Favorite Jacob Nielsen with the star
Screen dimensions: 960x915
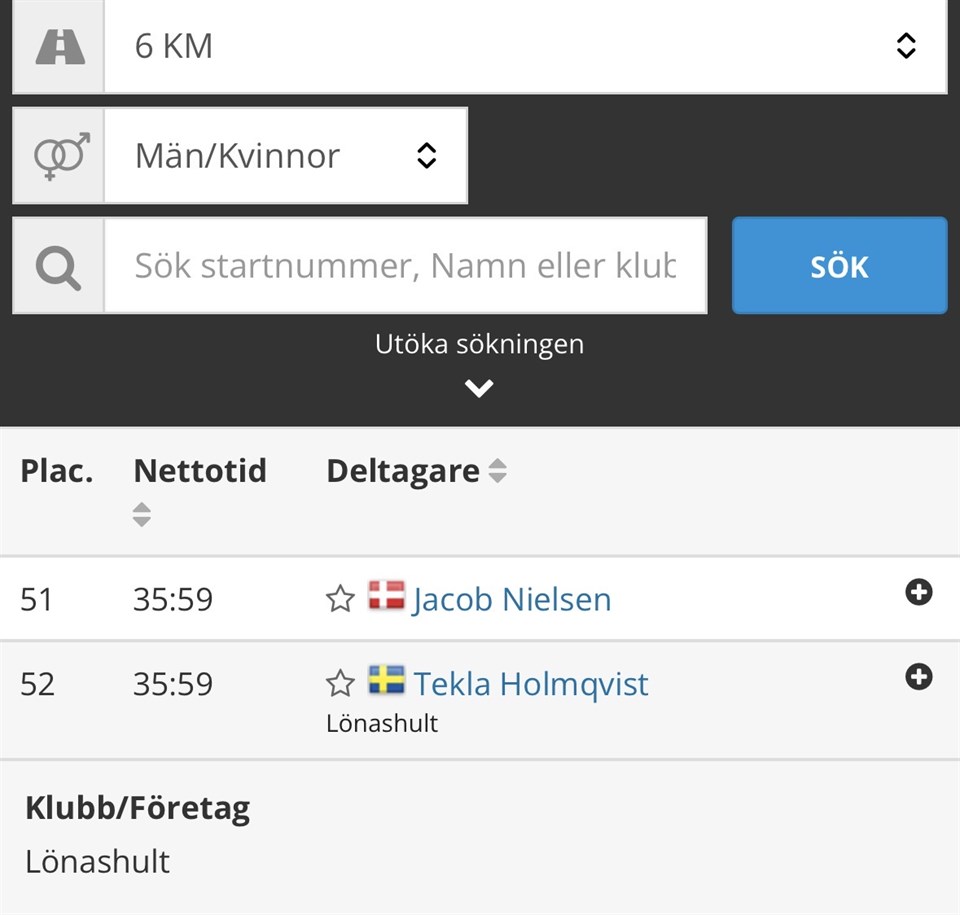(341, 599)
